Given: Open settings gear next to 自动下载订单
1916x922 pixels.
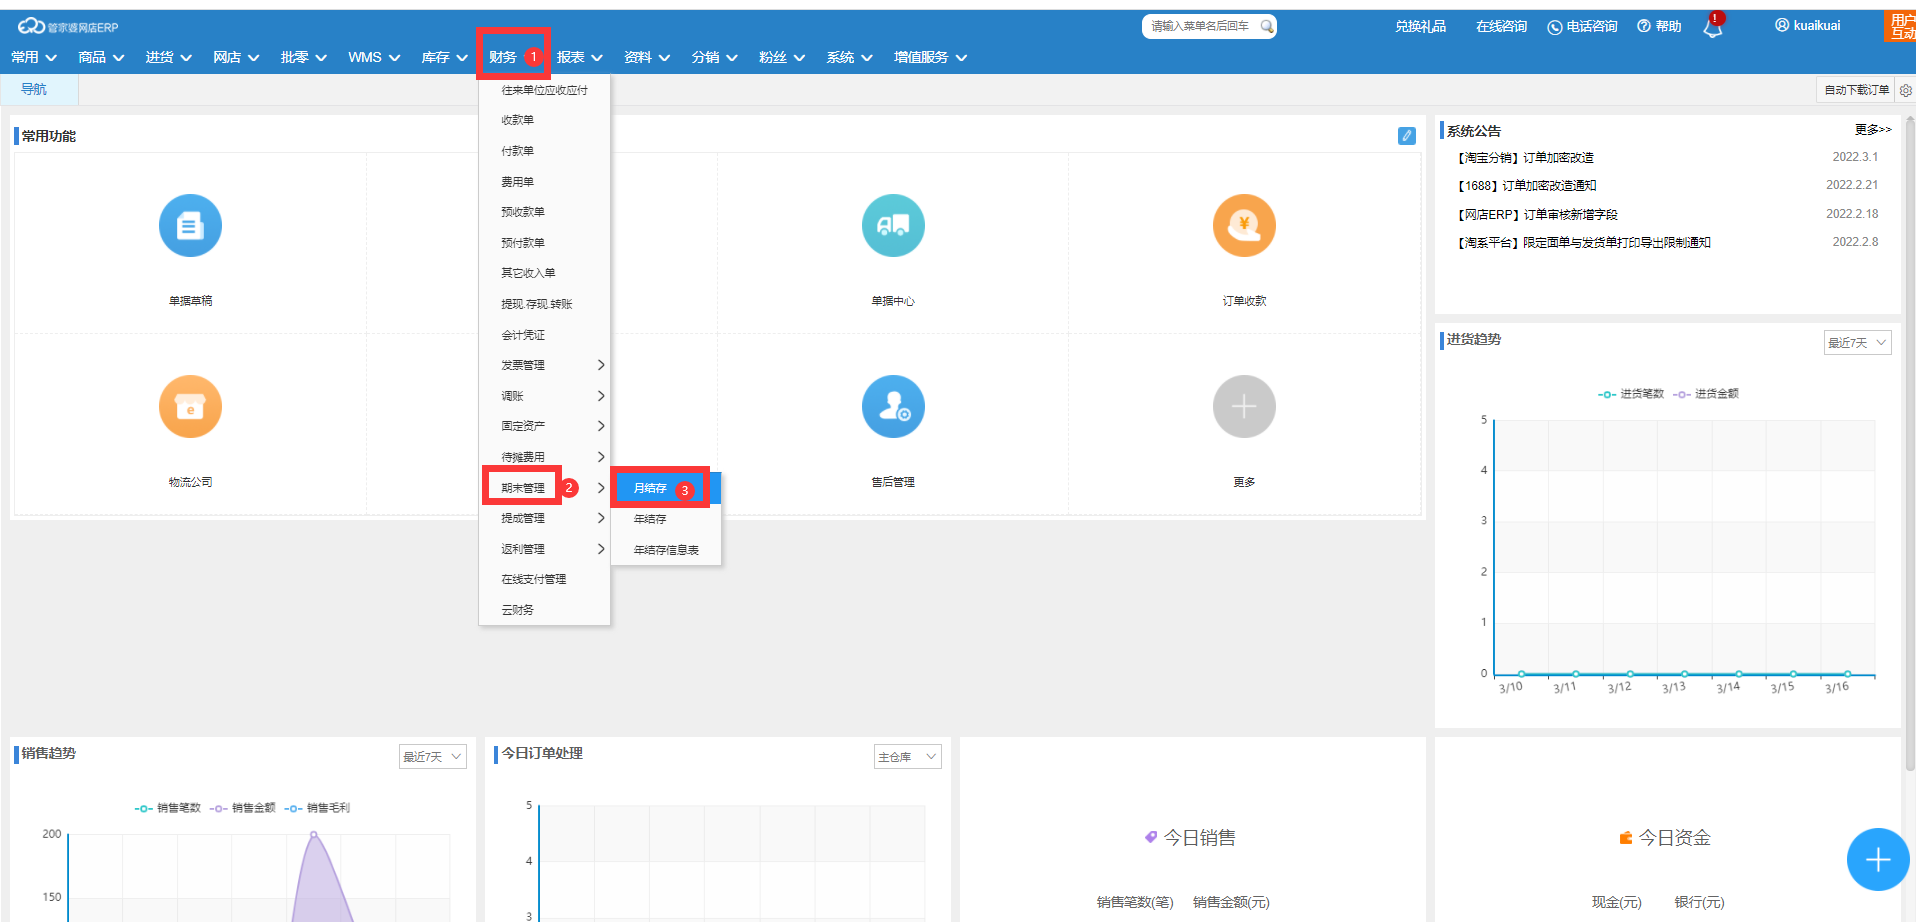Looking at the screenshot, I should click(x=1905, y=90).
